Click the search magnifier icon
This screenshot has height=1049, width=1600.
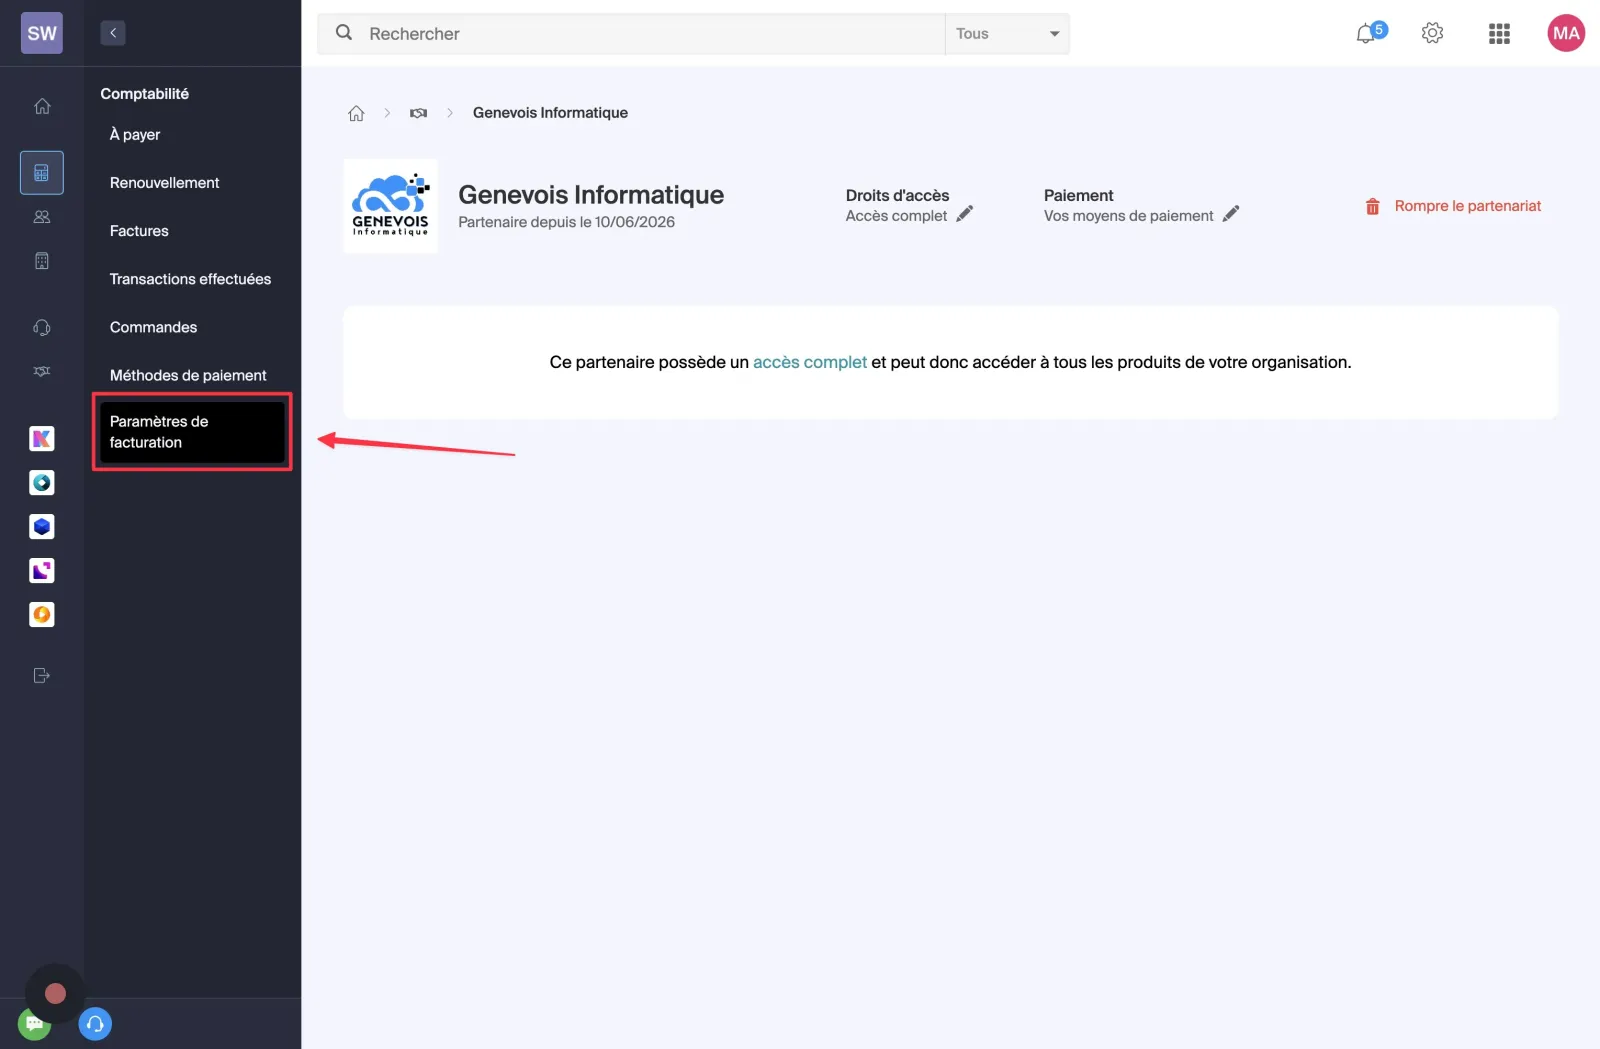point(344,33)
